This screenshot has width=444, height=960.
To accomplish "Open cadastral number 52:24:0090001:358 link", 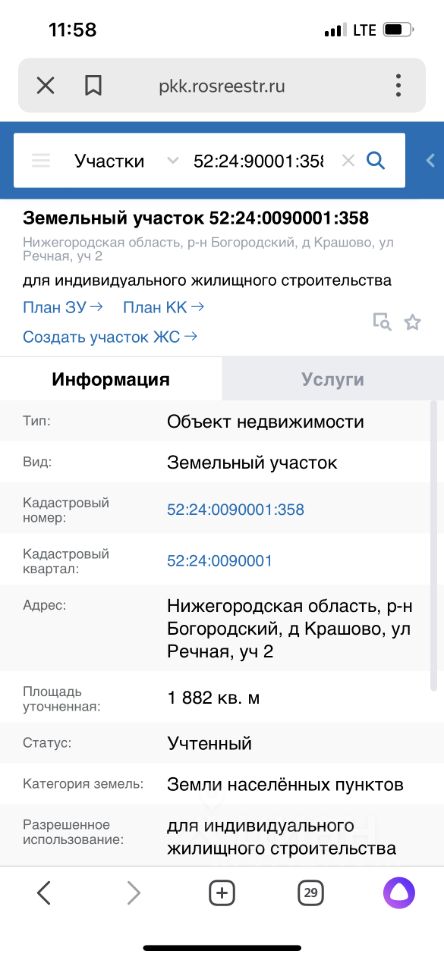I will click(235, 509).
